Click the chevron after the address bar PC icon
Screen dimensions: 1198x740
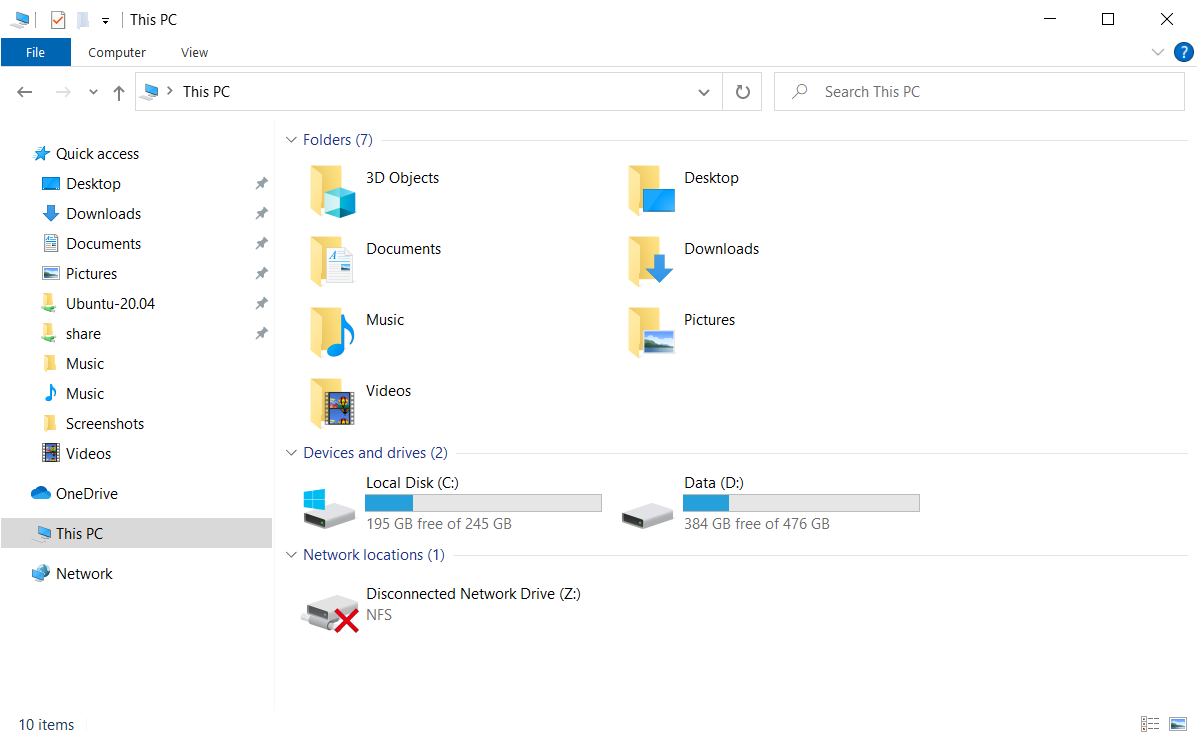point(170,91)
